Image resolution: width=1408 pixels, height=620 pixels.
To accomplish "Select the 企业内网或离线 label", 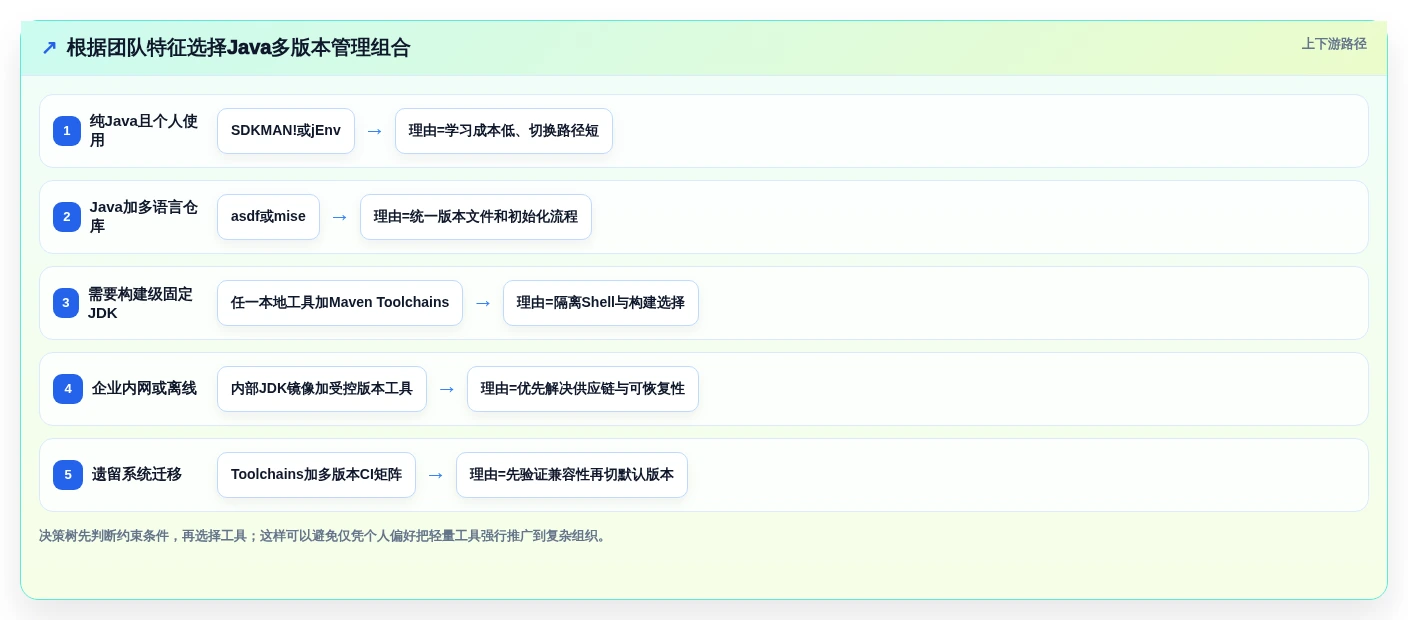I will point(144,389).
